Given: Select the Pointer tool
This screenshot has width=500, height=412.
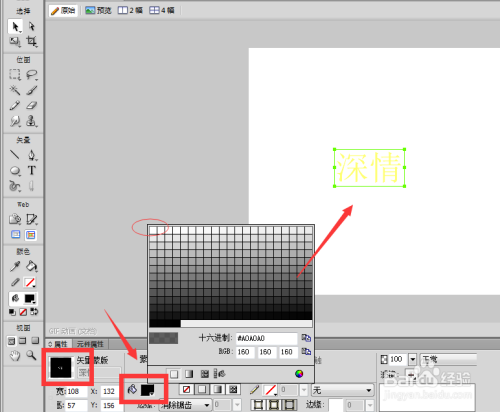Looking at the screenshot, I should click(15, 26).
